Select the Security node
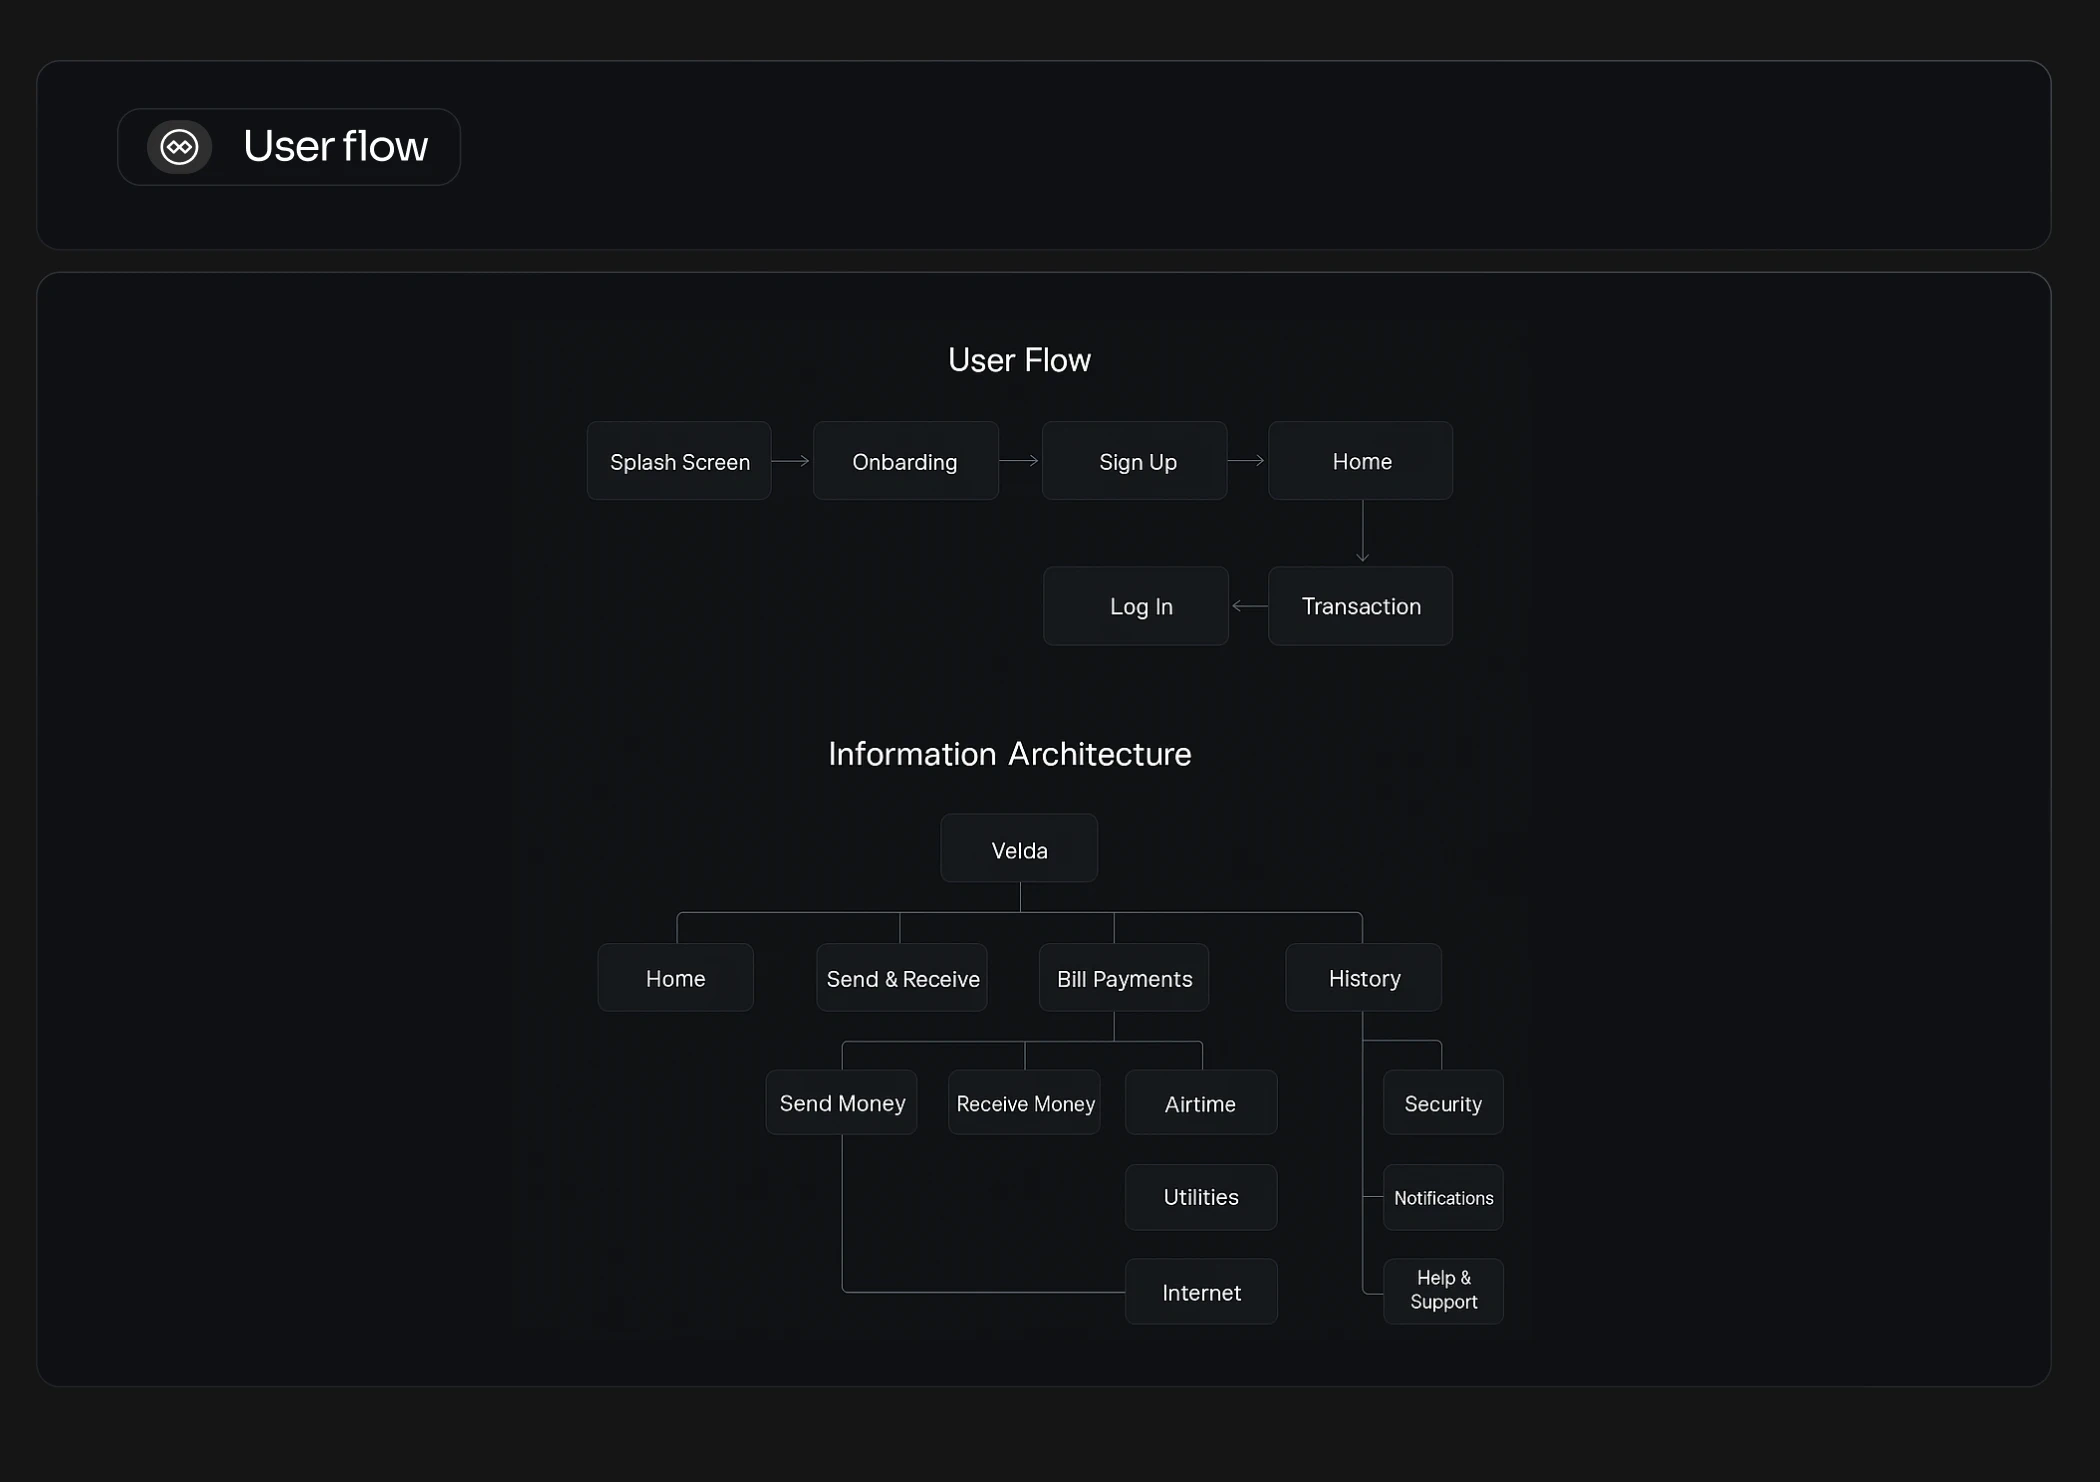 (1443, 1103)
